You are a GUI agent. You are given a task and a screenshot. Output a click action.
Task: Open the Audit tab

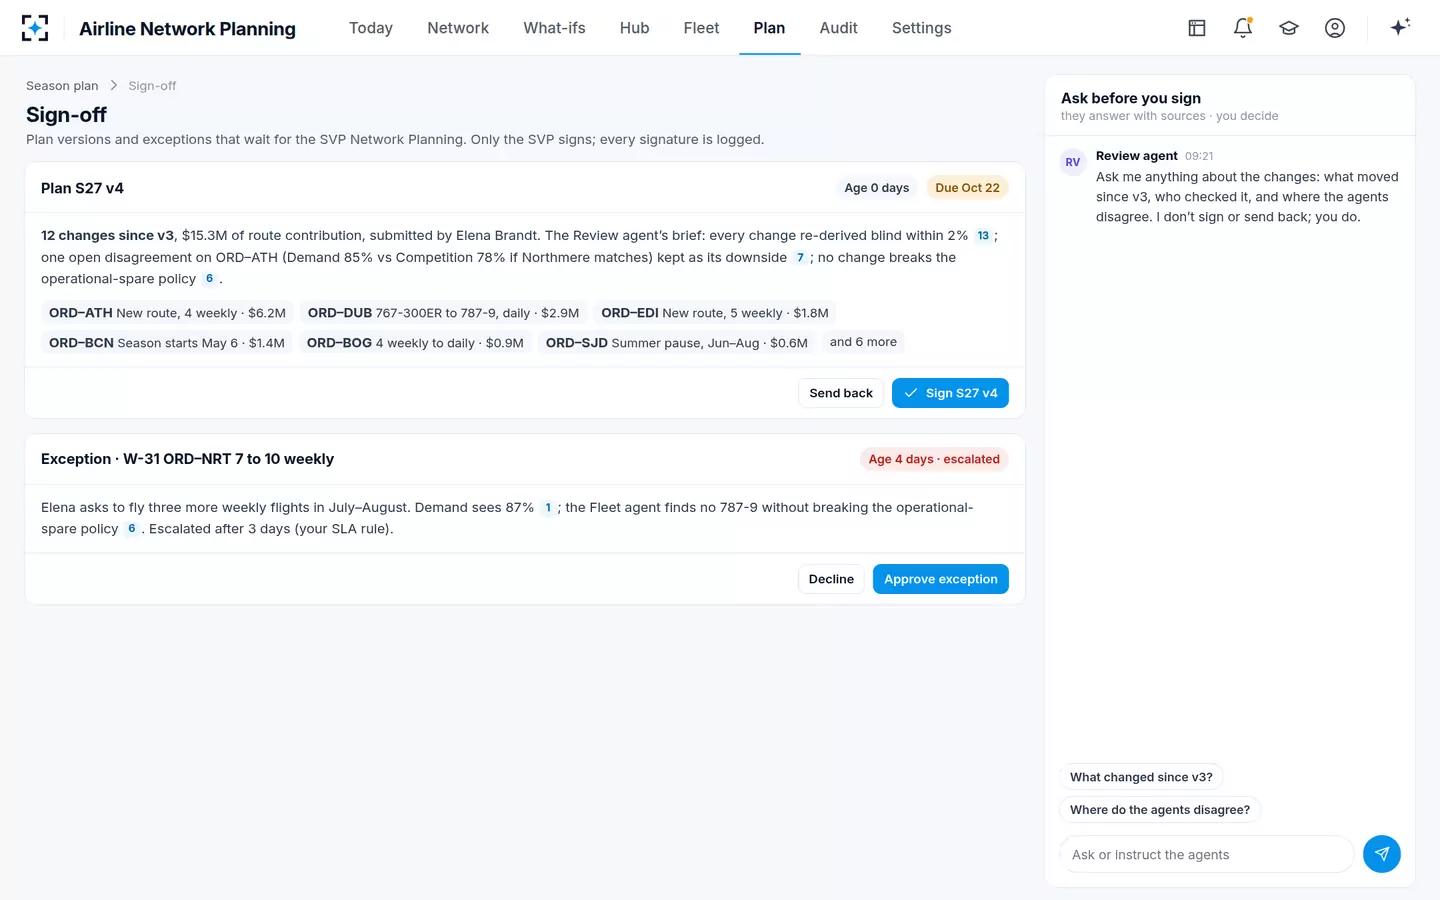[838, 28]
